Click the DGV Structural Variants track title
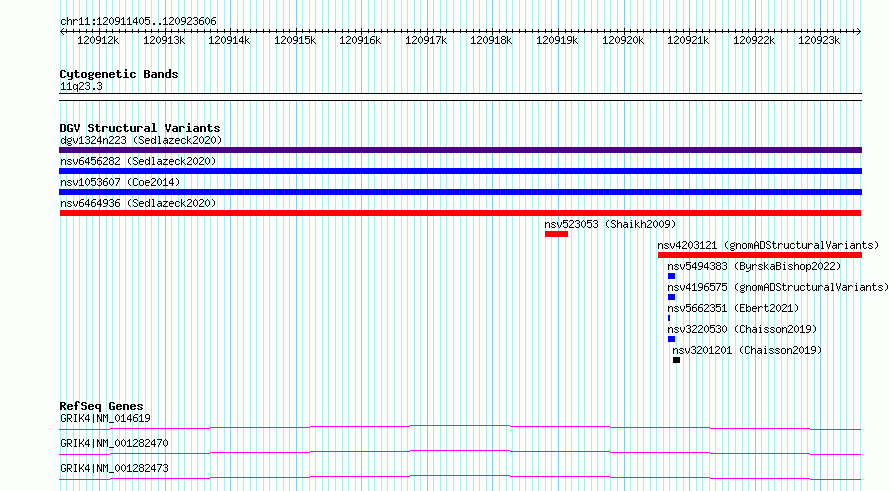This screenshot has width=890, height=491. point(140,128)
